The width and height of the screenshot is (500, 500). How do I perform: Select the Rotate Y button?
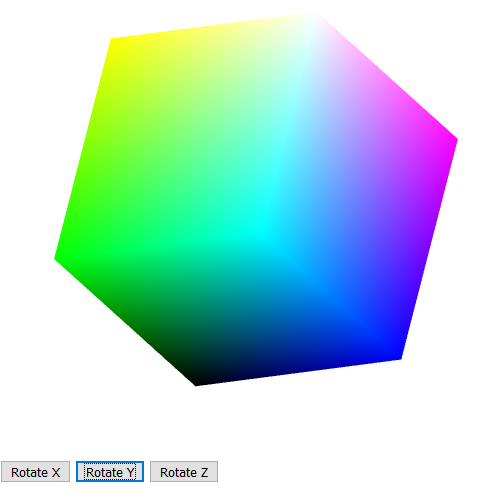point(110,471)
